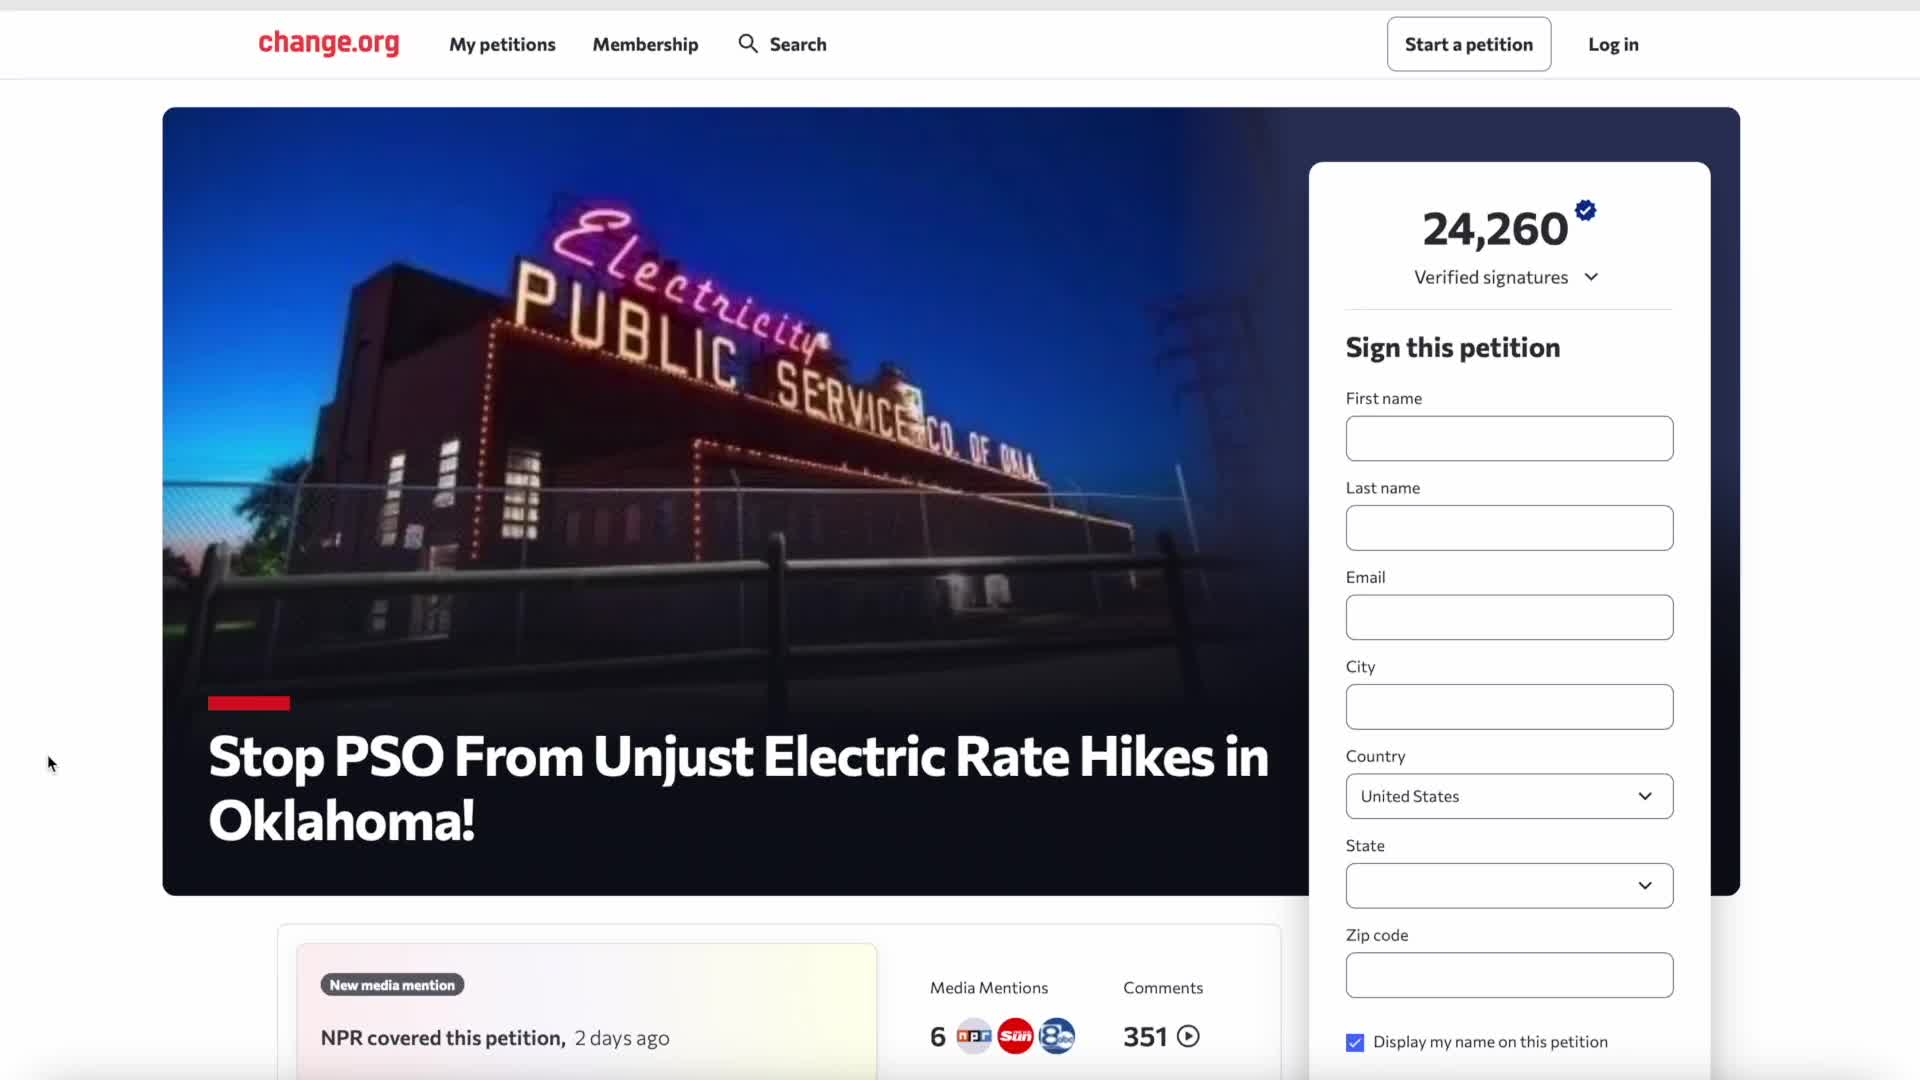
Task: Click the Comments label
Action: [x=1163, y=987]
